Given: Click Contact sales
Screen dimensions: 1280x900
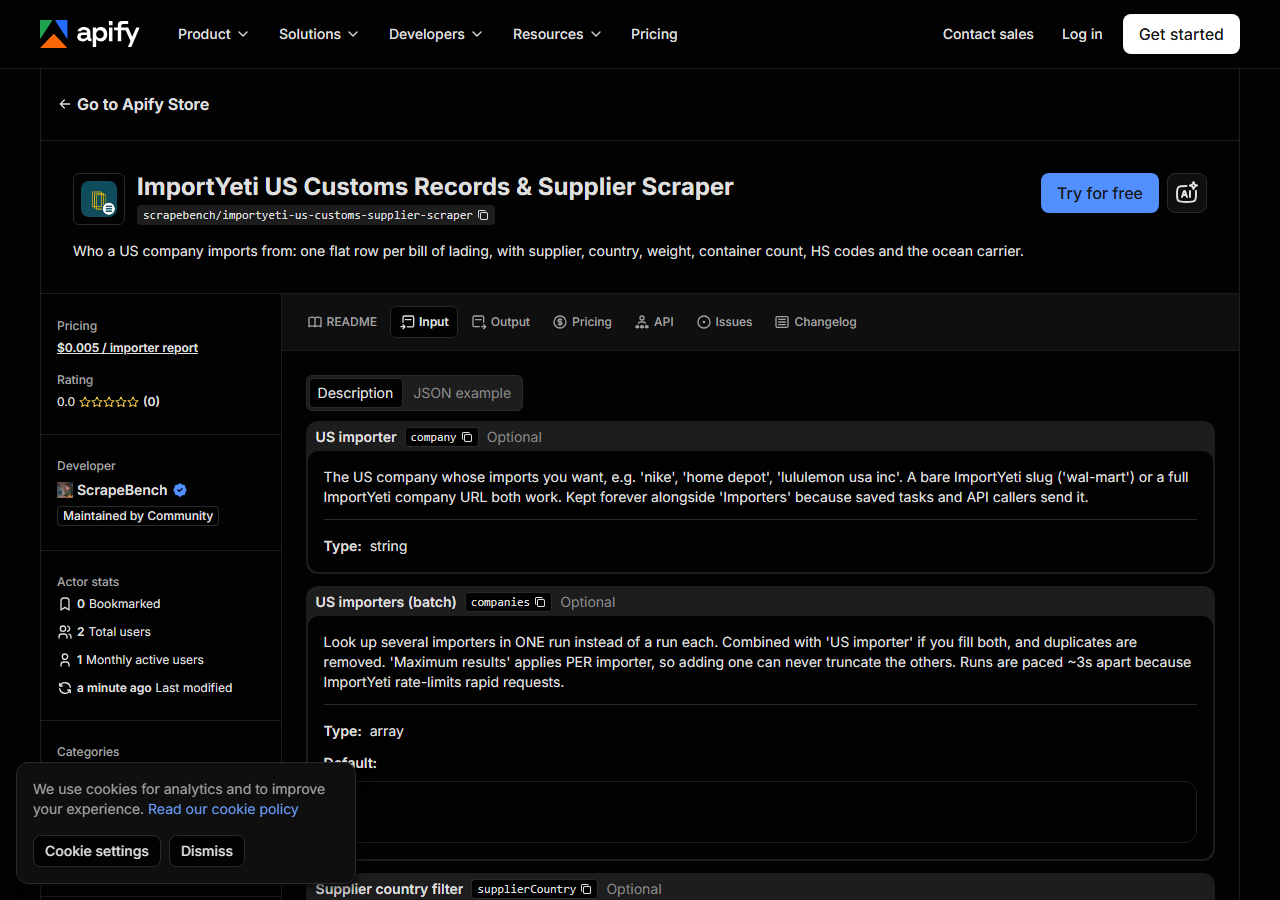Looking at the screenshot, I should tap(988, 34).
